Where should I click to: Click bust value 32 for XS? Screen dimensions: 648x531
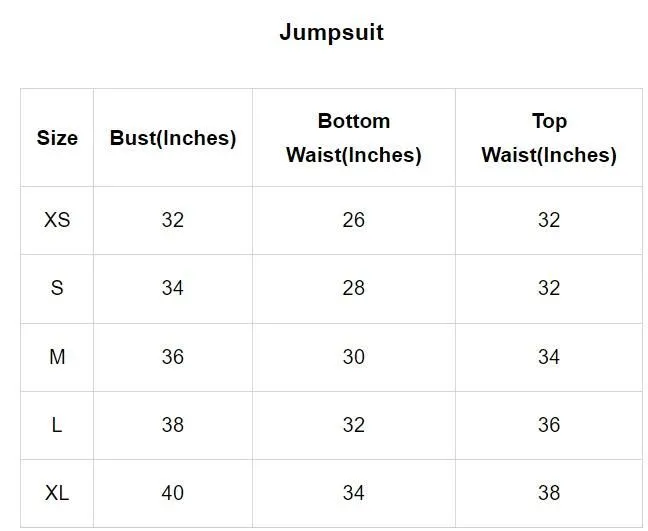[x=173, y=220]
